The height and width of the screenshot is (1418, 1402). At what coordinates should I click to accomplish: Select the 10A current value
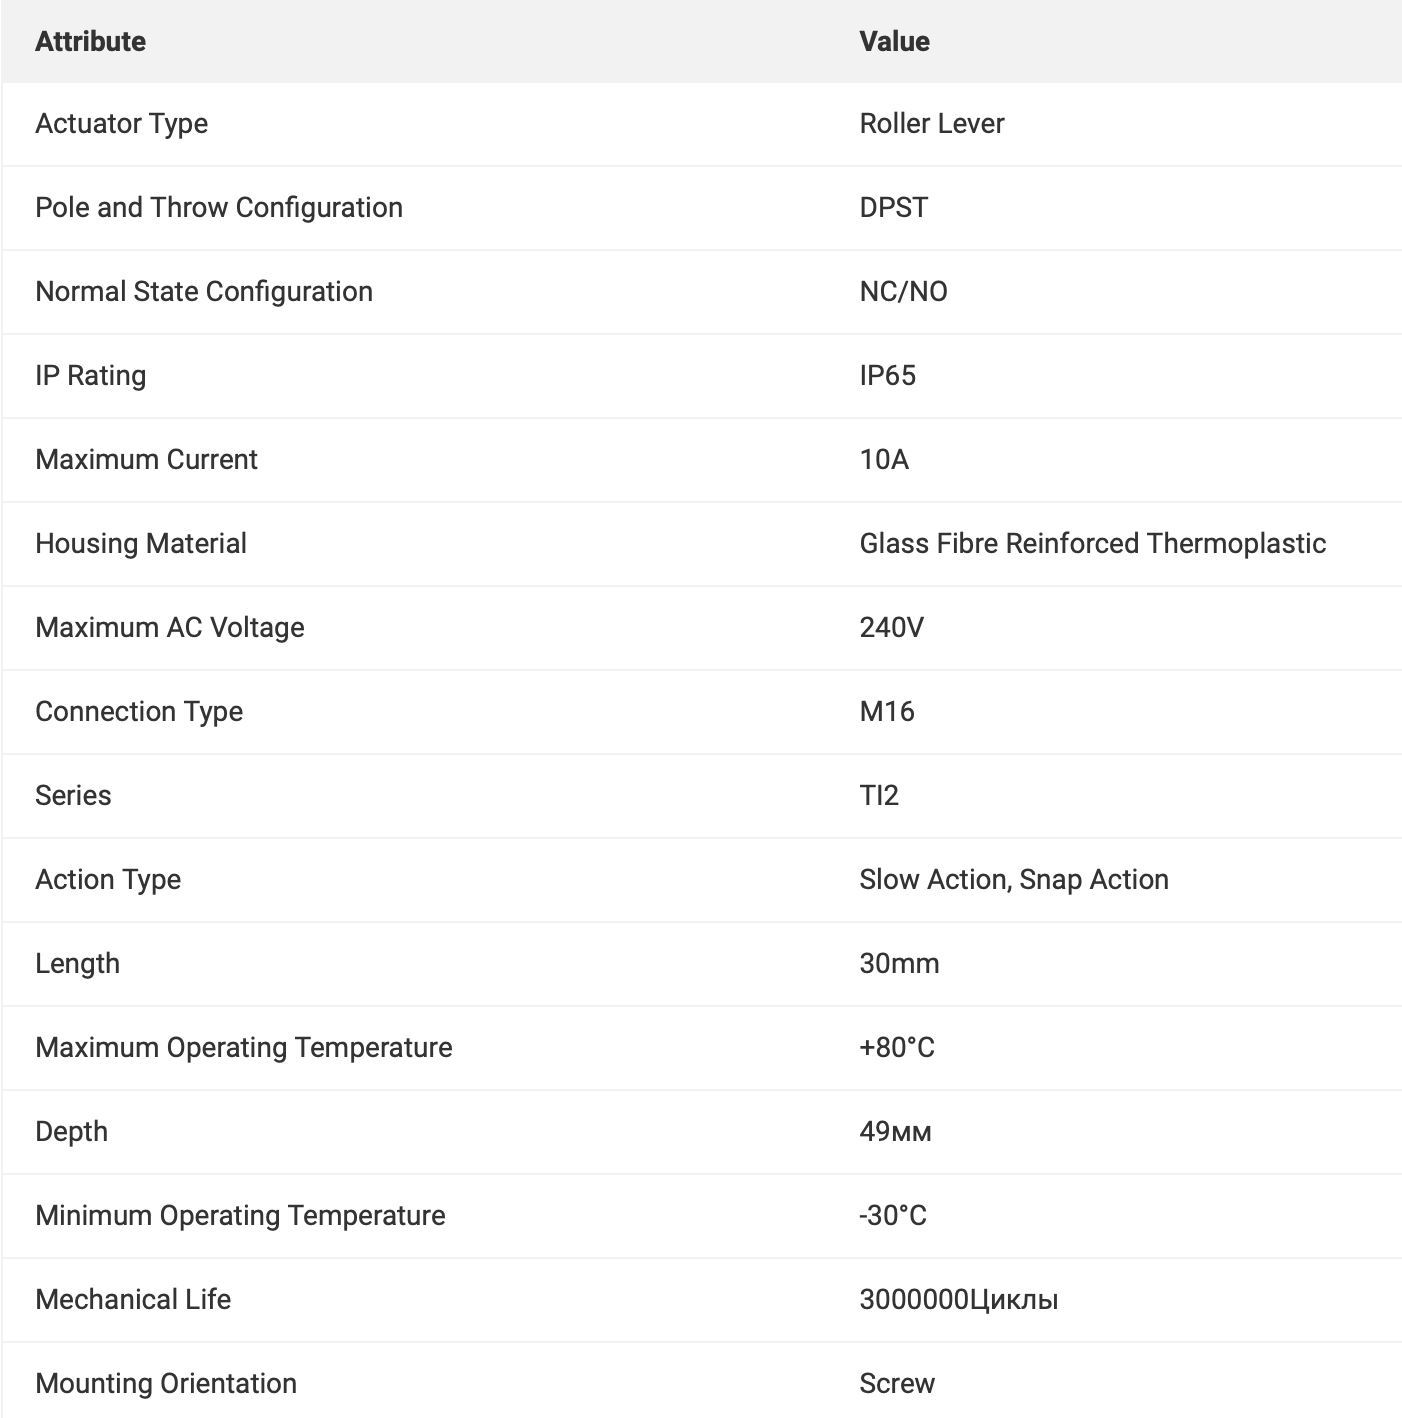[x=884, y=459]
